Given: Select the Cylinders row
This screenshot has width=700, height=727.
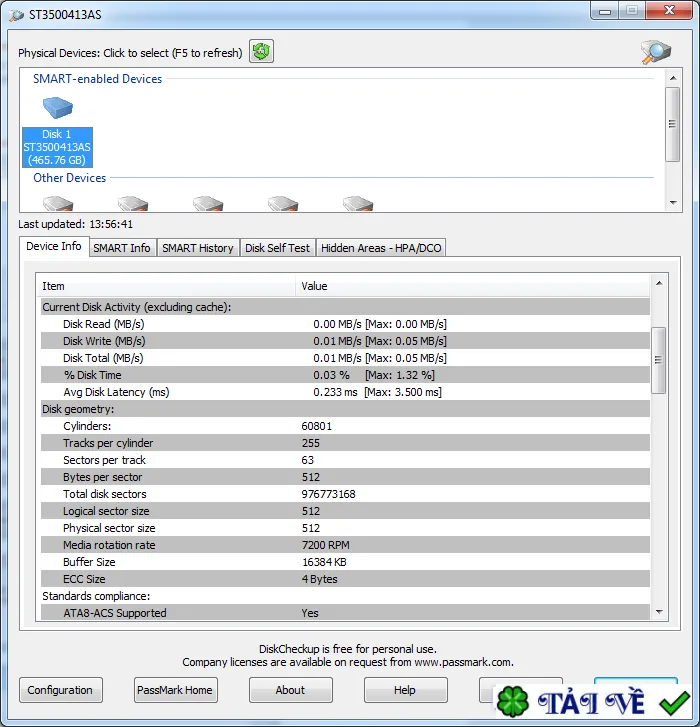Looking at the screenshot, I should click(345, 426).
